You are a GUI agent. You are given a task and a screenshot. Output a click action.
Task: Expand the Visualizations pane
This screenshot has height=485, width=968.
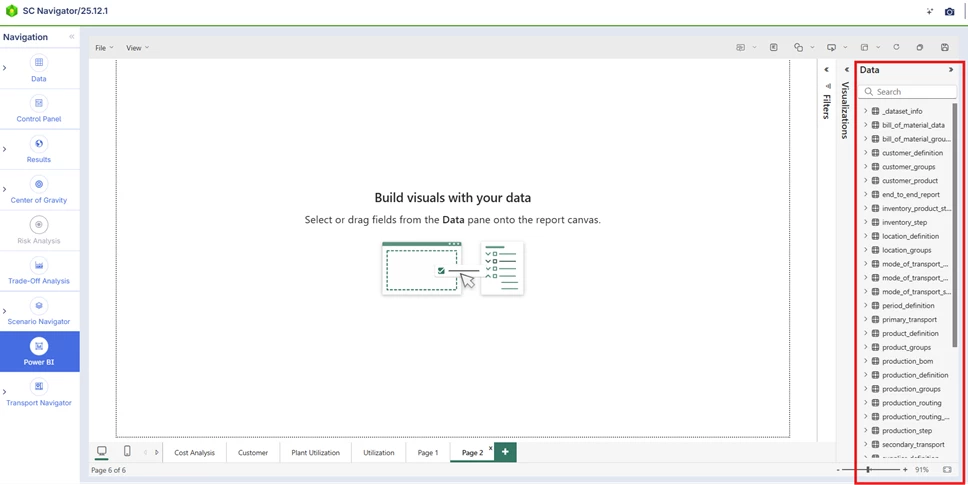point(847,70)
